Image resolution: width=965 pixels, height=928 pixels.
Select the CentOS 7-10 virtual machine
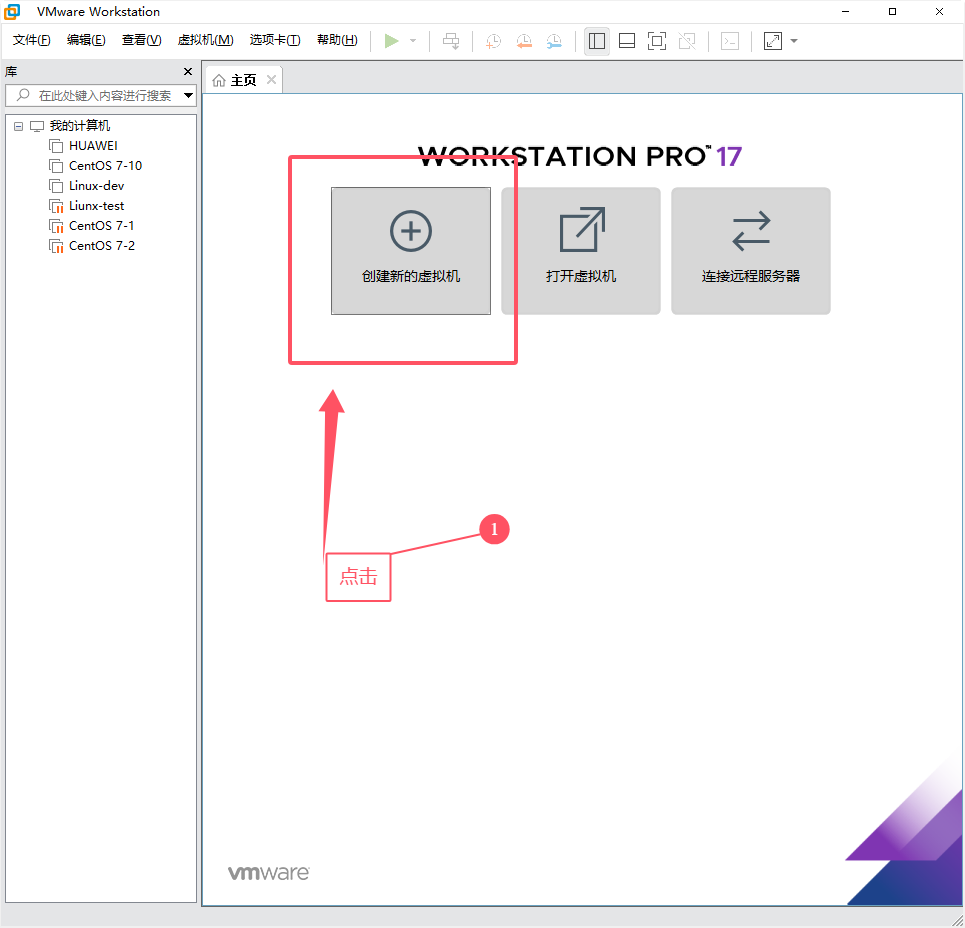[x=105, y=166]
